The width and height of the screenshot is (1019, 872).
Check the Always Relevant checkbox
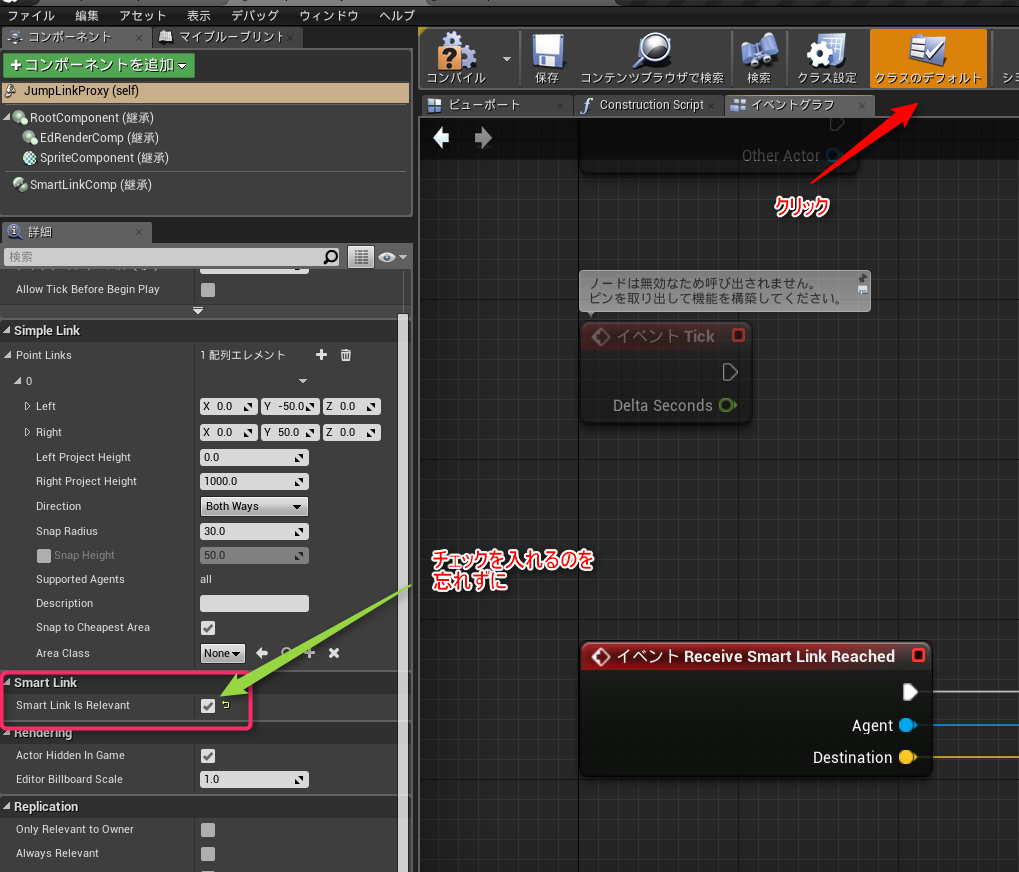pyautogui.click(x=207, y=853)
